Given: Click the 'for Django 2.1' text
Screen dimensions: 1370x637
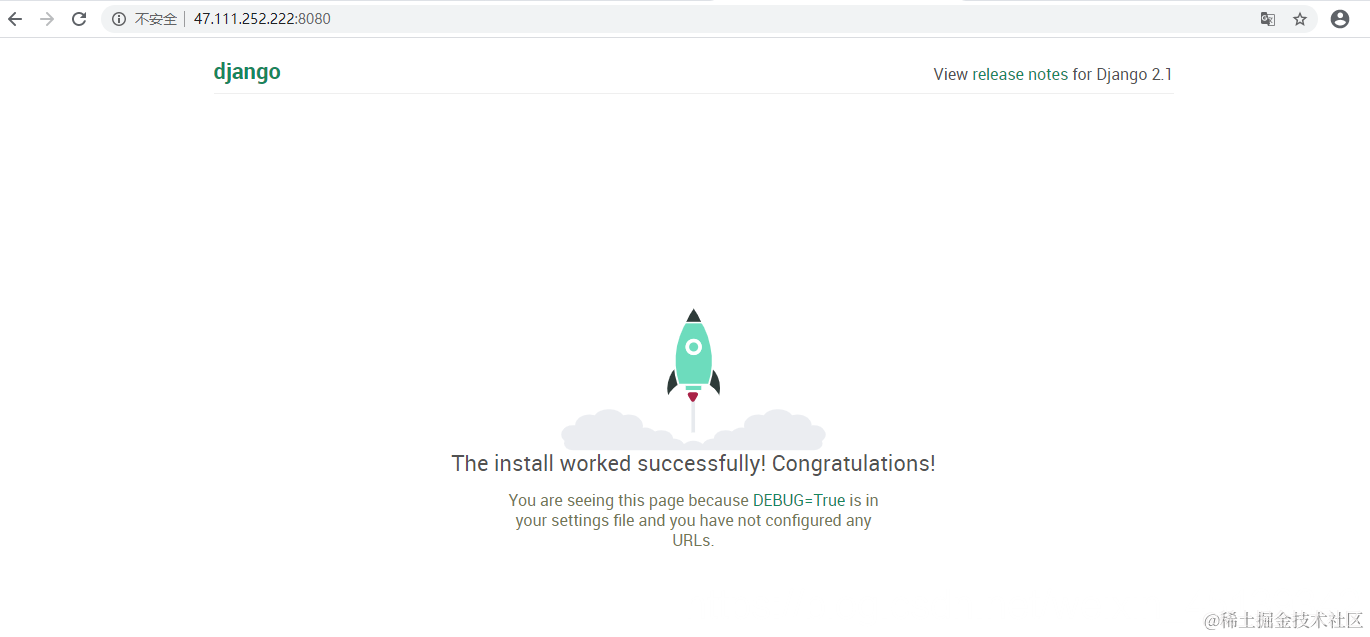Looking at the screenshot, I should pyautogui.click(x=1122, y=74).
